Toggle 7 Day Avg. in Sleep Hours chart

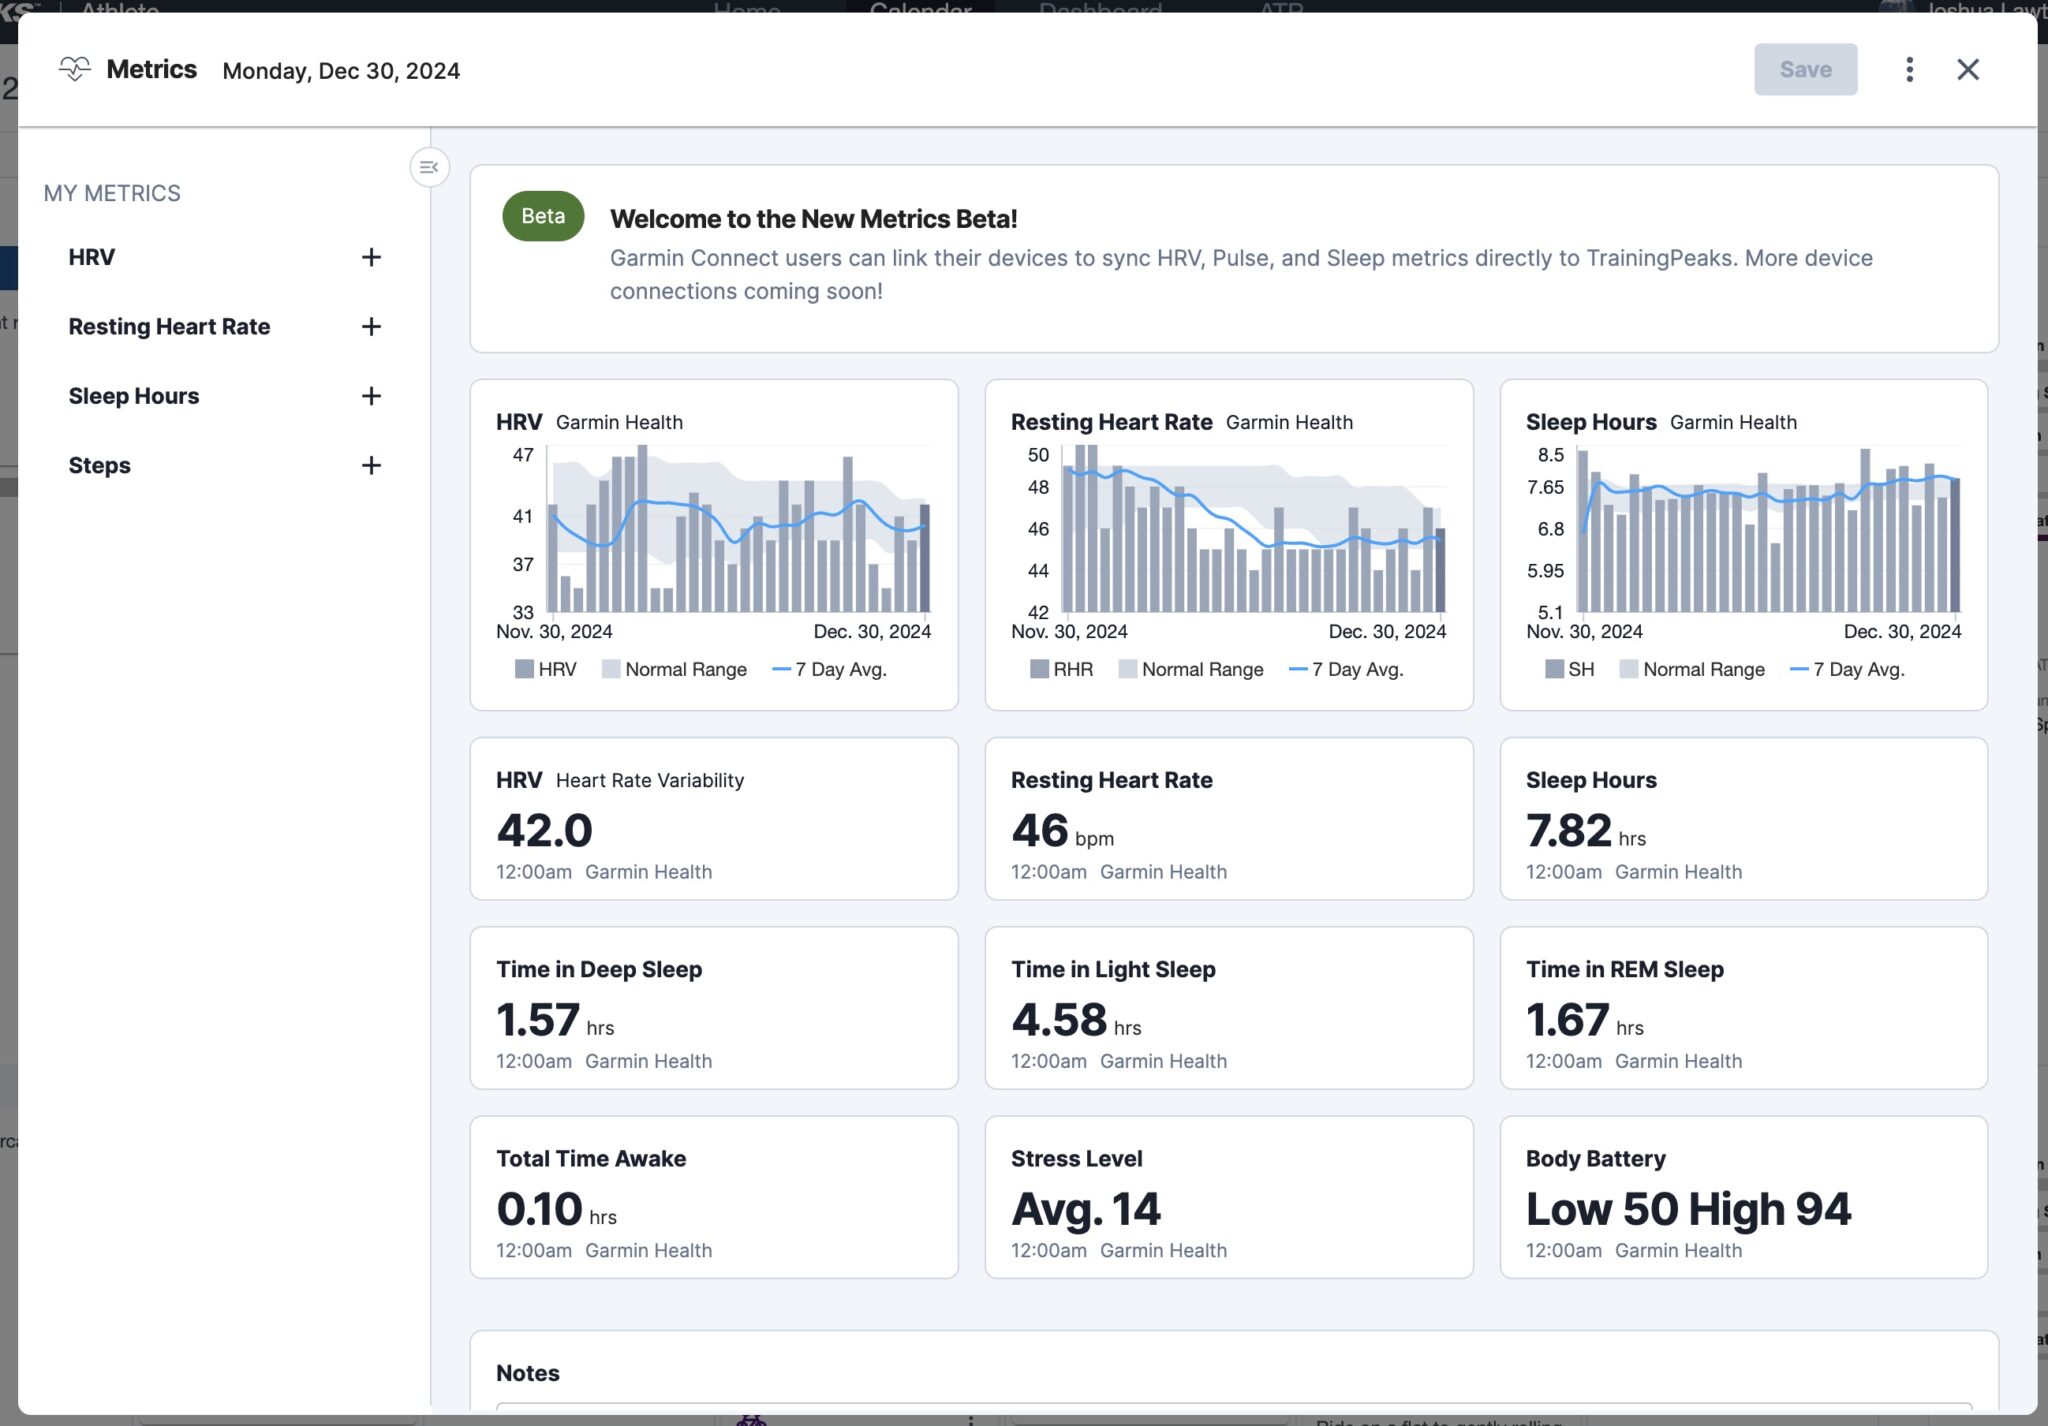1857,669
